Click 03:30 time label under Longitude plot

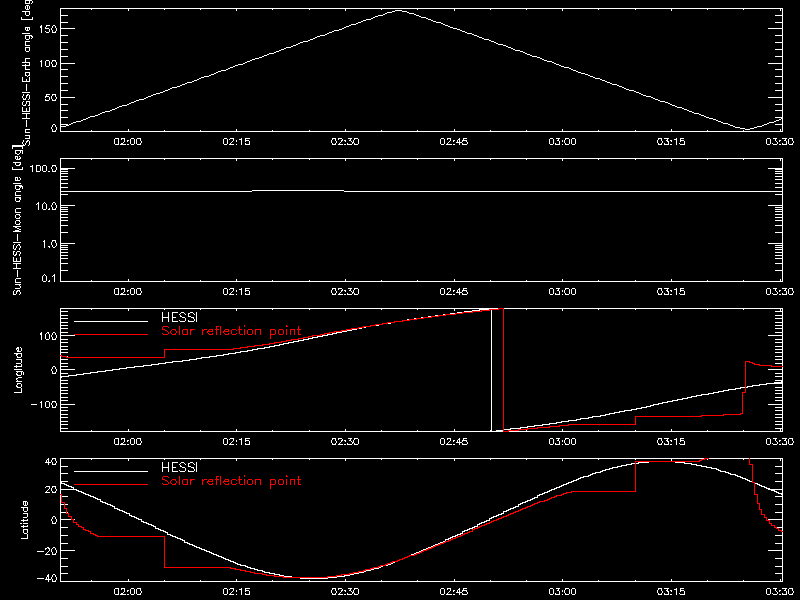tap(780, 442)
